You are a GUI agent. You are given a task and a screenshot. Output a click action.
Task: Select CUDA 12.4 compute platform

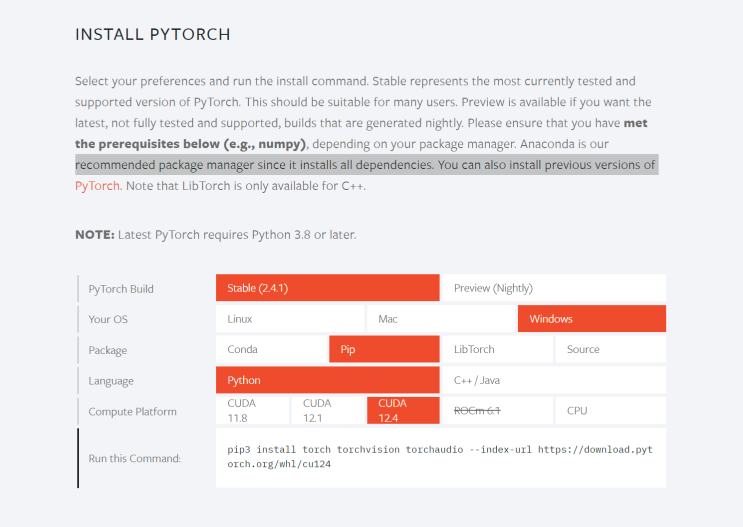click(x=403, y=411)
